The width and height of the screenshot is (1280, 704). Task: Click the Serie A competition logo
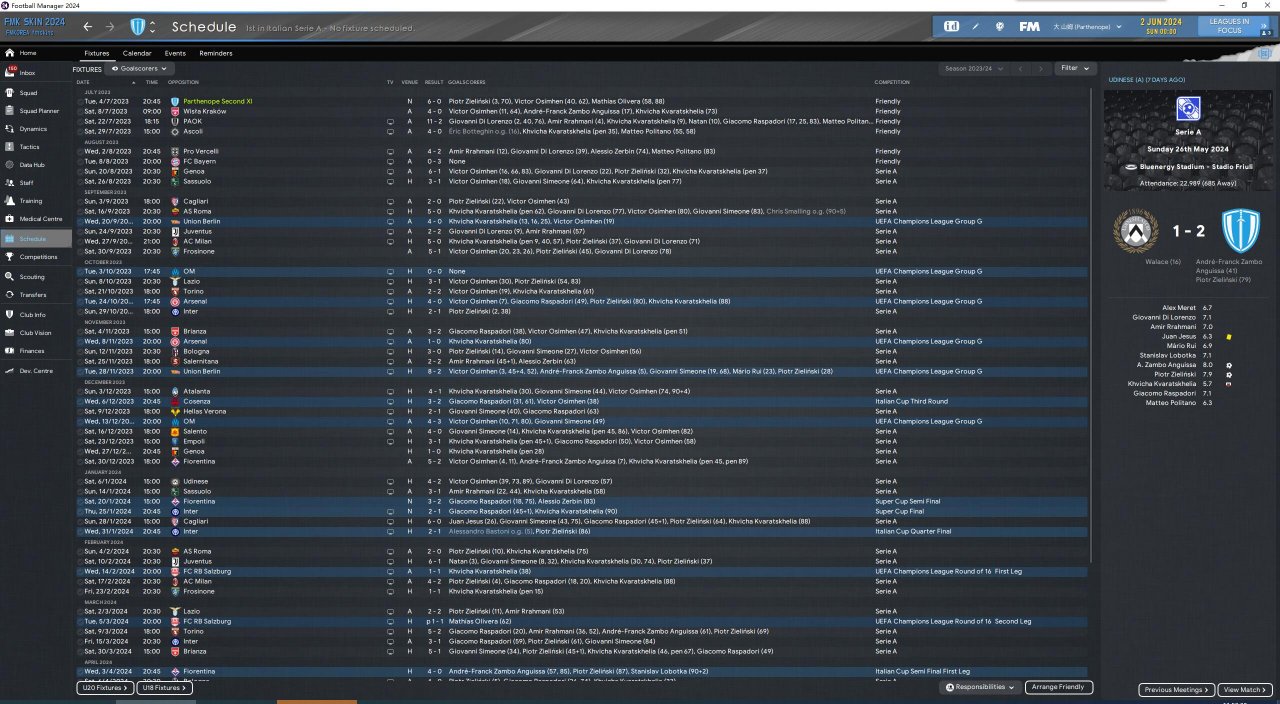click(x=1188, y=108)
